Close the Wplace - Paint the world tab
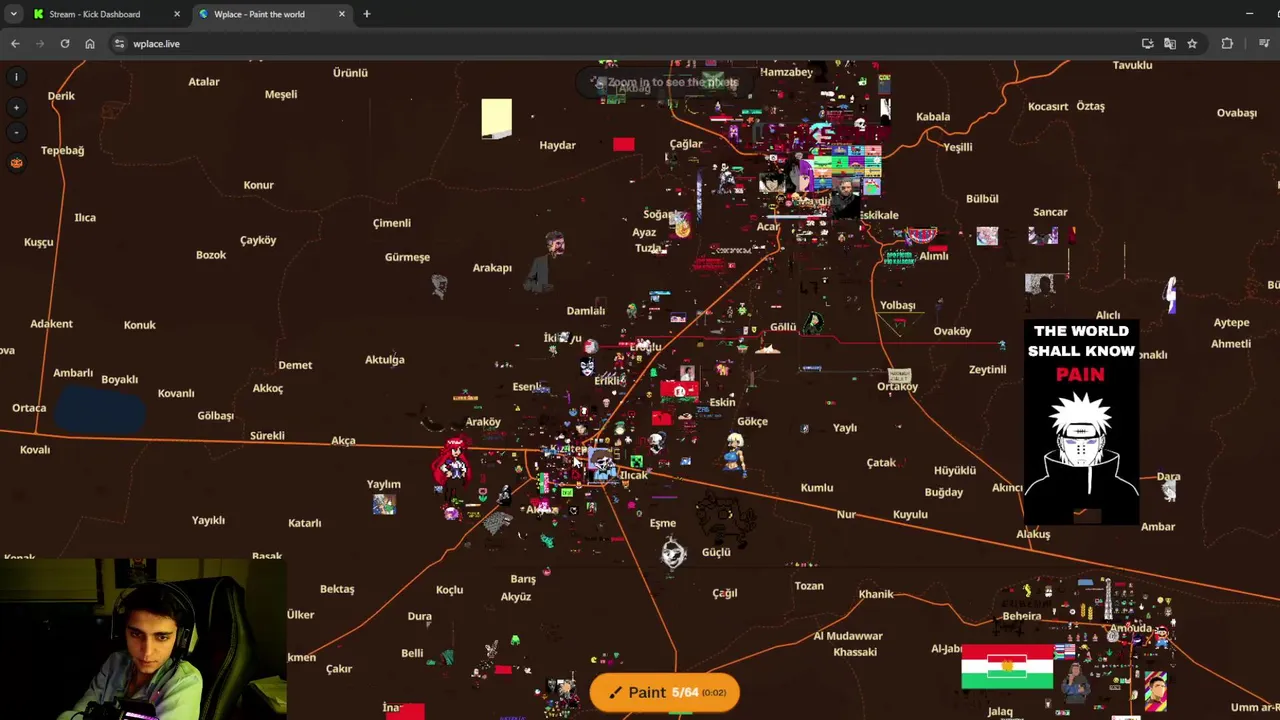The height and width of the screenshot is (720, 1280). [342, 14]
